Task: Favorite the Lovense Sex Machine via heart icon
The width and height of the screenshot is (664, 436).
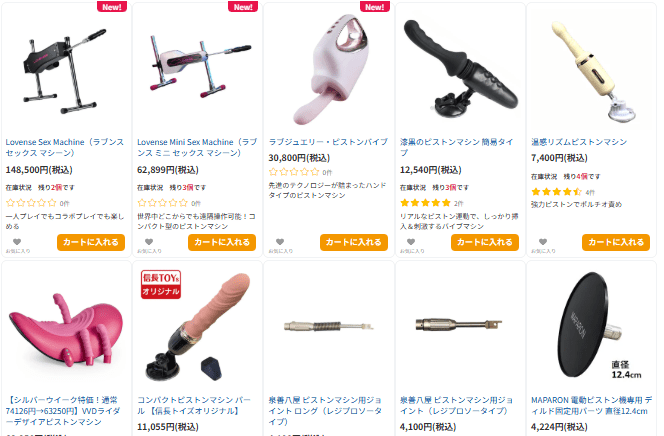Action: (17, 242)
